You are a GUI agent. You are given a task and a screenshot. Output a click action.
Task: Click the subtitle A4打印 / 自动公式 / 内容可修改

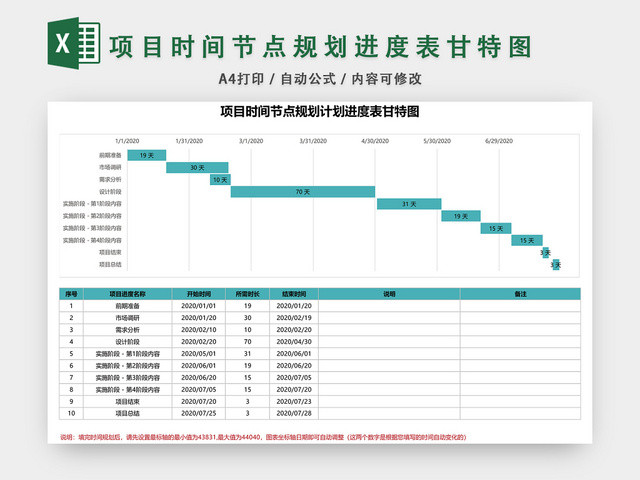tap(320, 79)
